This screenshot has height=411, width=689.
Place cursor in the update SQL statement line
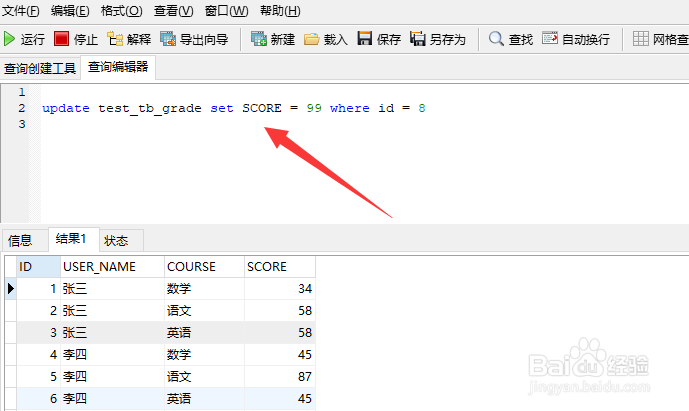234,108
